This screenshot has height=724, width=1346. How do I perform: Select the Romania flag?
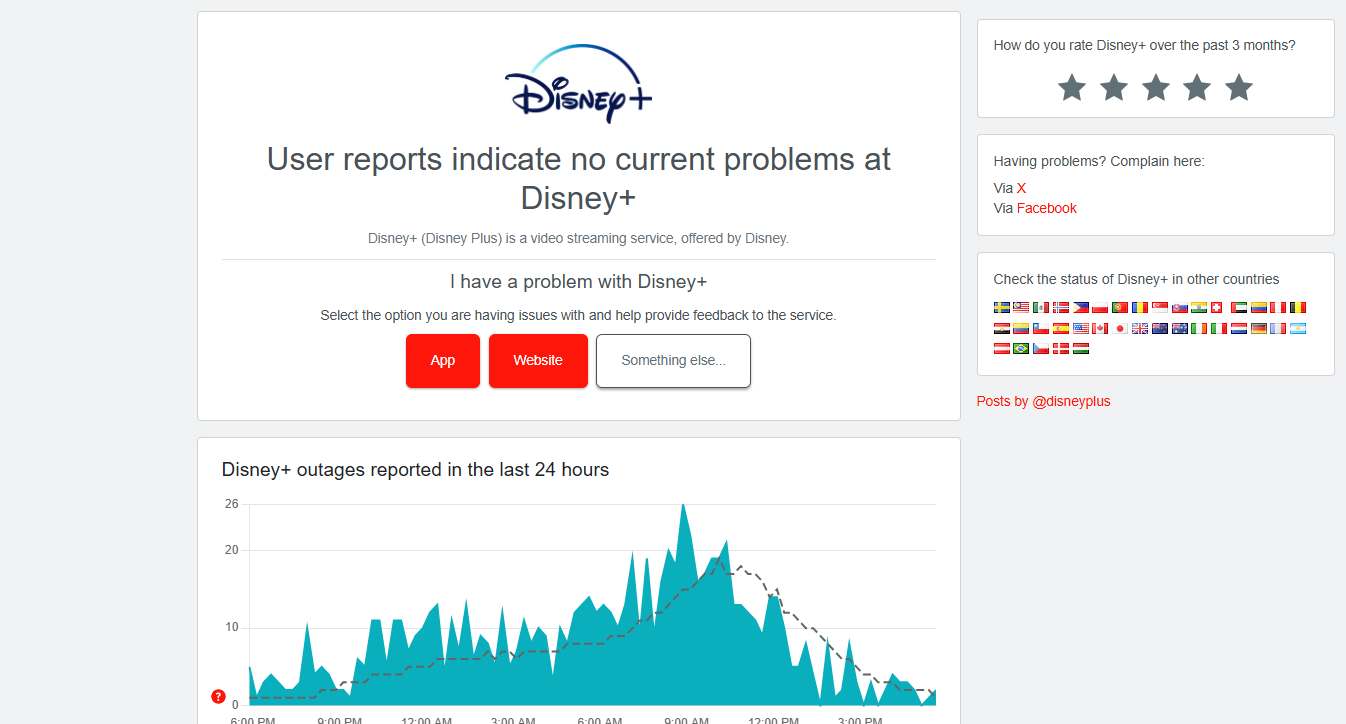(1140, 308)
